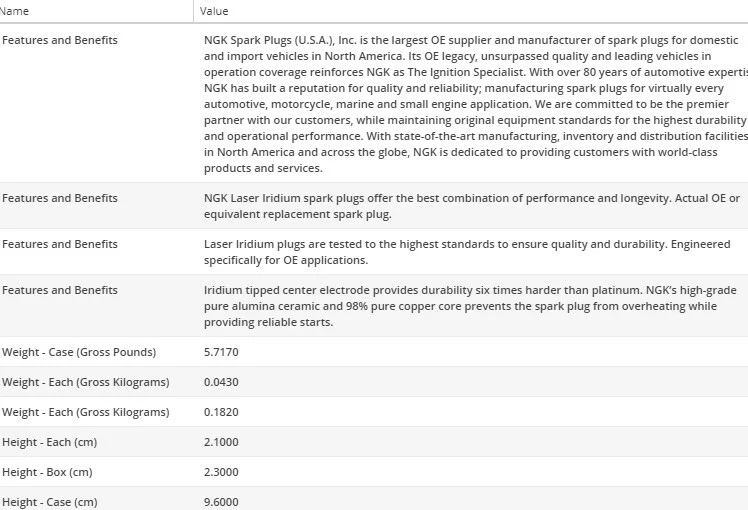748x510 pixels.
Task: Click the 0.0430 kilograms value
Action: (221, 382)
